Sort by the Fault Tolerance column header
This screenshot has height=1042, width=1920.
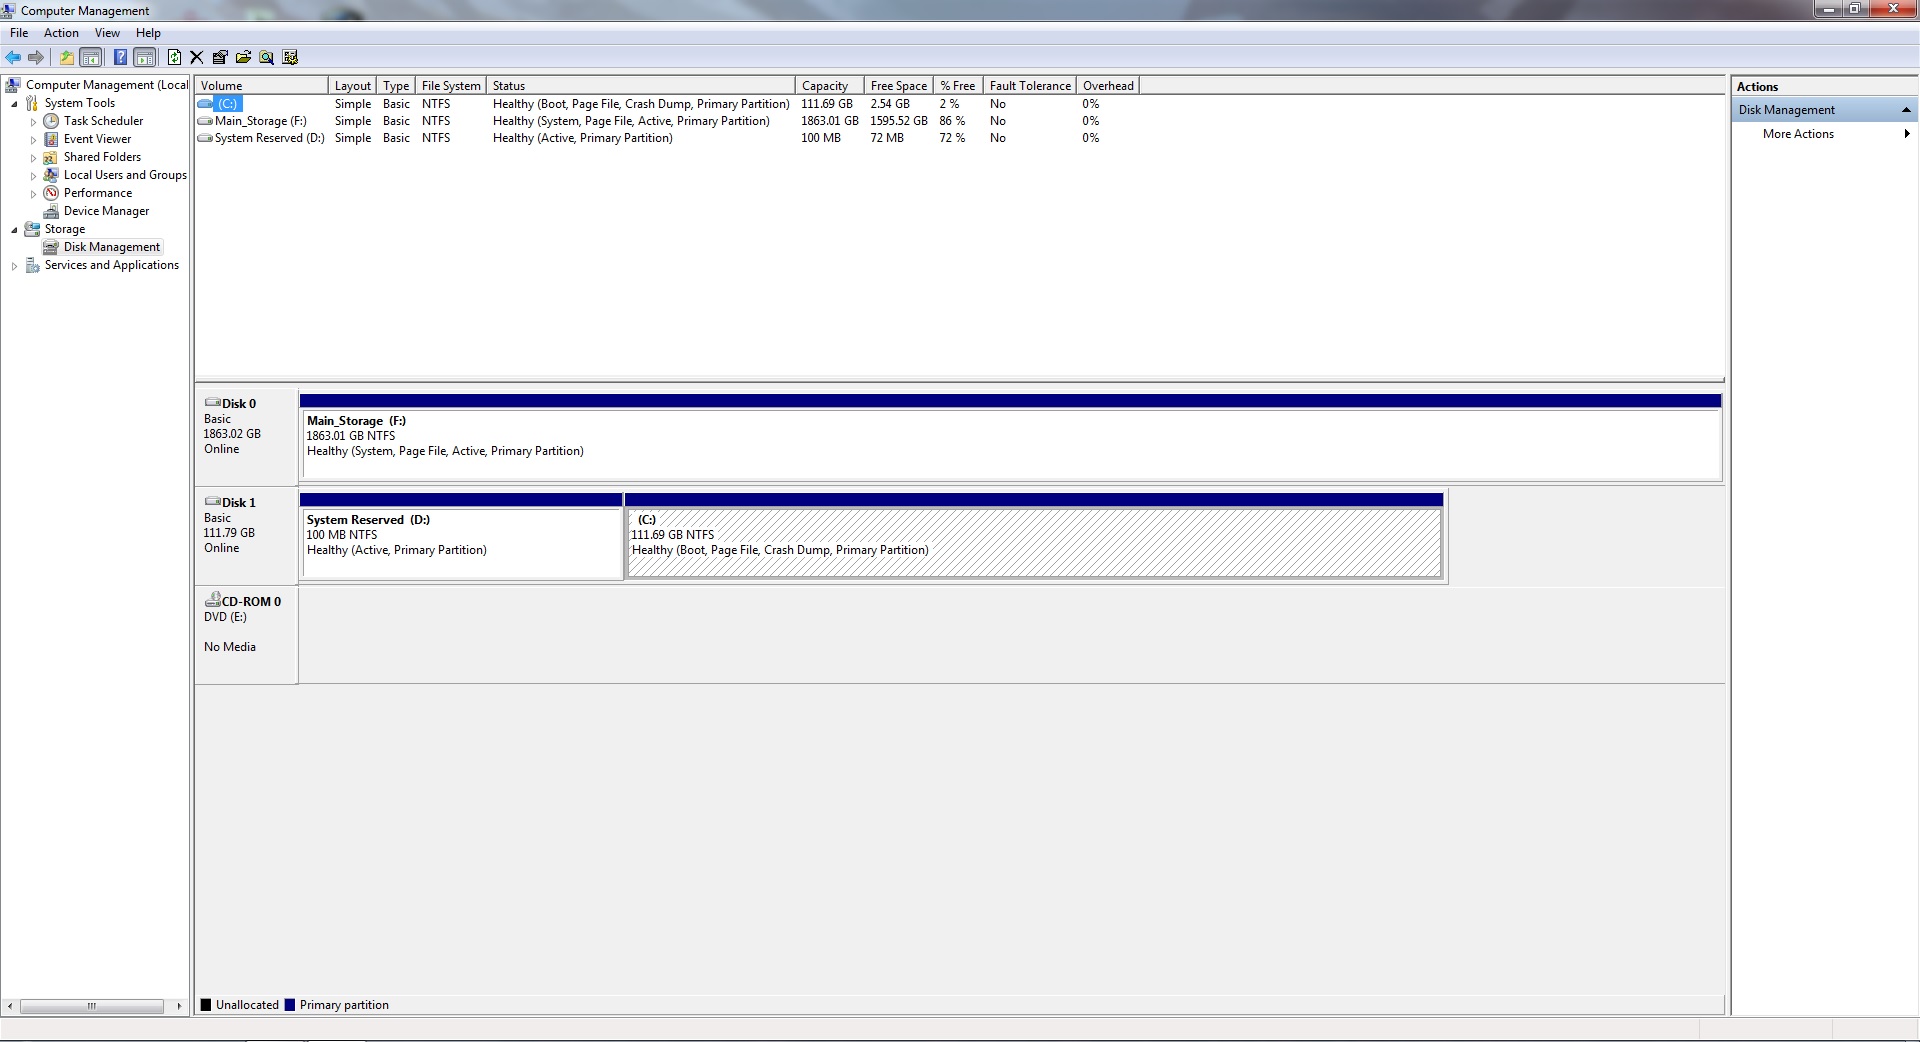1030,86
